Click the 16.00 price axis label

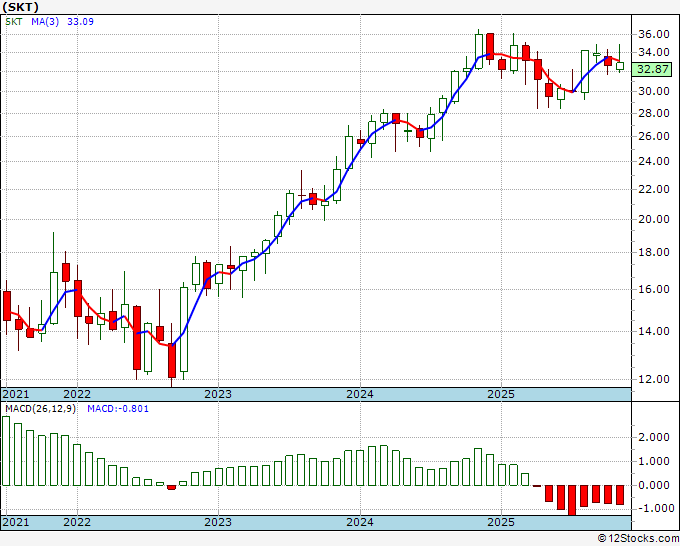[653, 289]
